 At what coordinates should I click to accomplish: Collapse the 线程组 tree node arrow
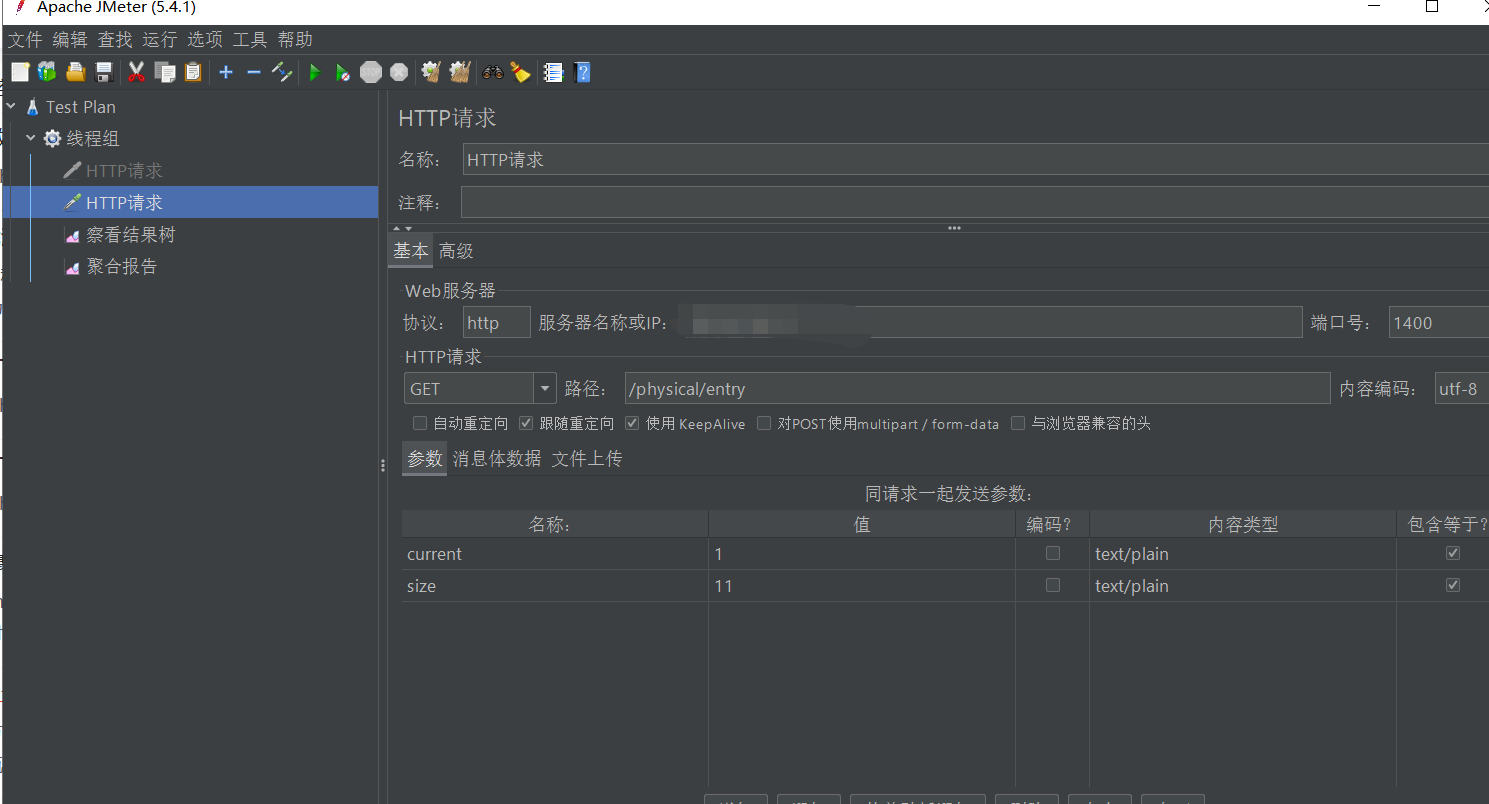tap(31, 138)
